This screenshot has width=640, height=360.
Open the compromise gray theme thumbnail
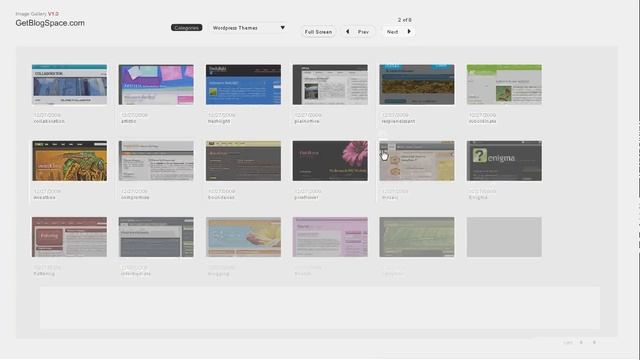(x=156, y=161)
